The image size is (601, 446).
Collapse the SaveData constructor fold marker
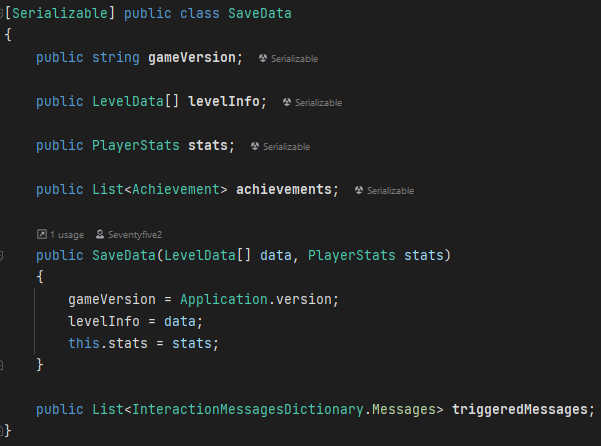(1, 256)
